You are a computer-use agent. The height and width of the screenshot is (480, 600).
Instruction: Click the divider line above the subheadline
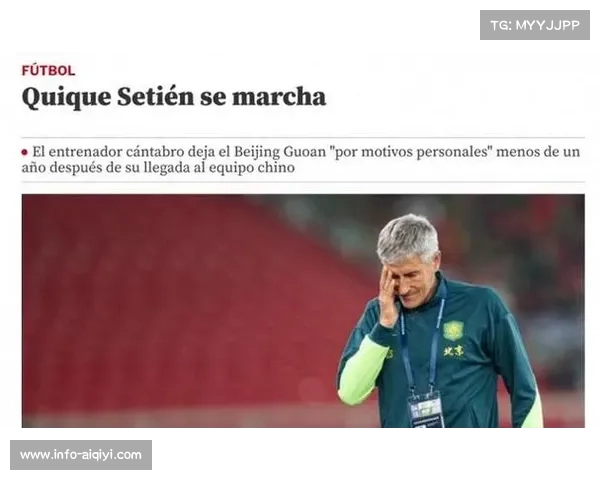[x=303, y=137]
